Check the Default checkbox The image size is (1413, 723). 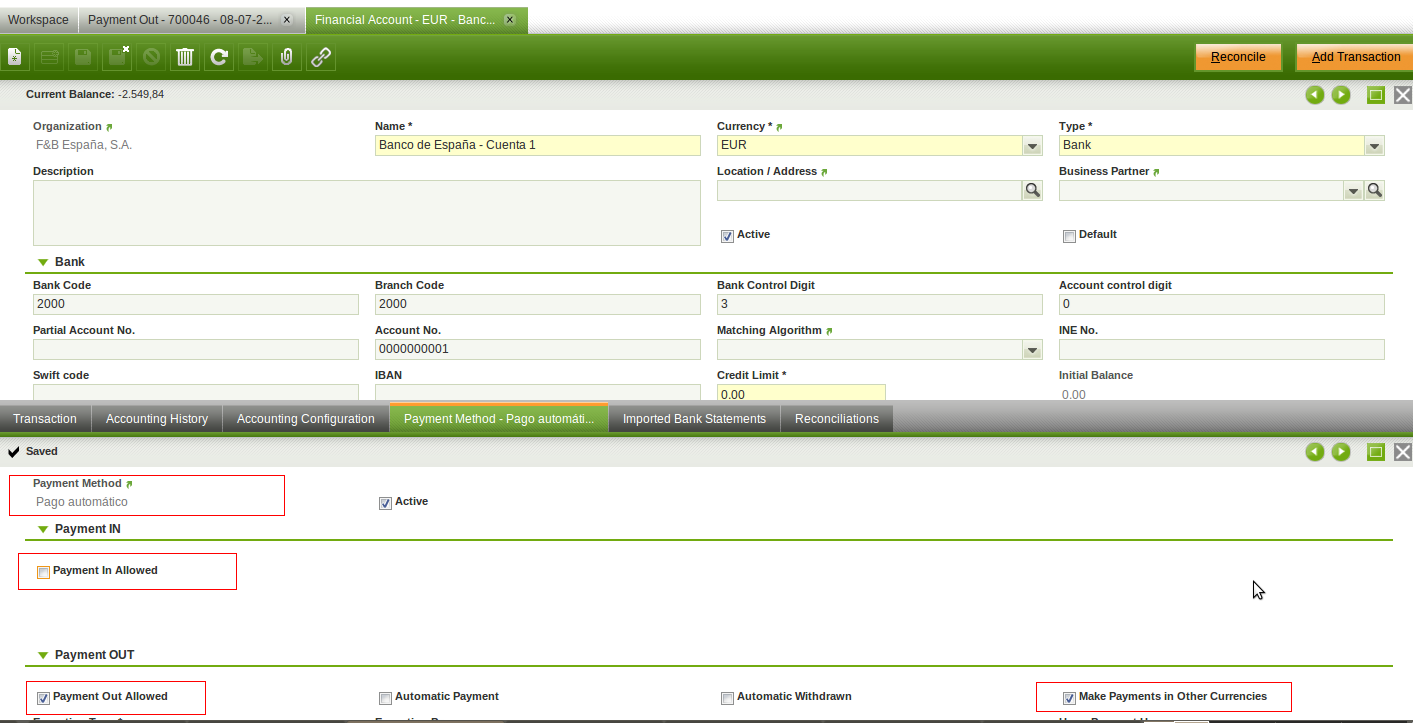coord(1069,236)
